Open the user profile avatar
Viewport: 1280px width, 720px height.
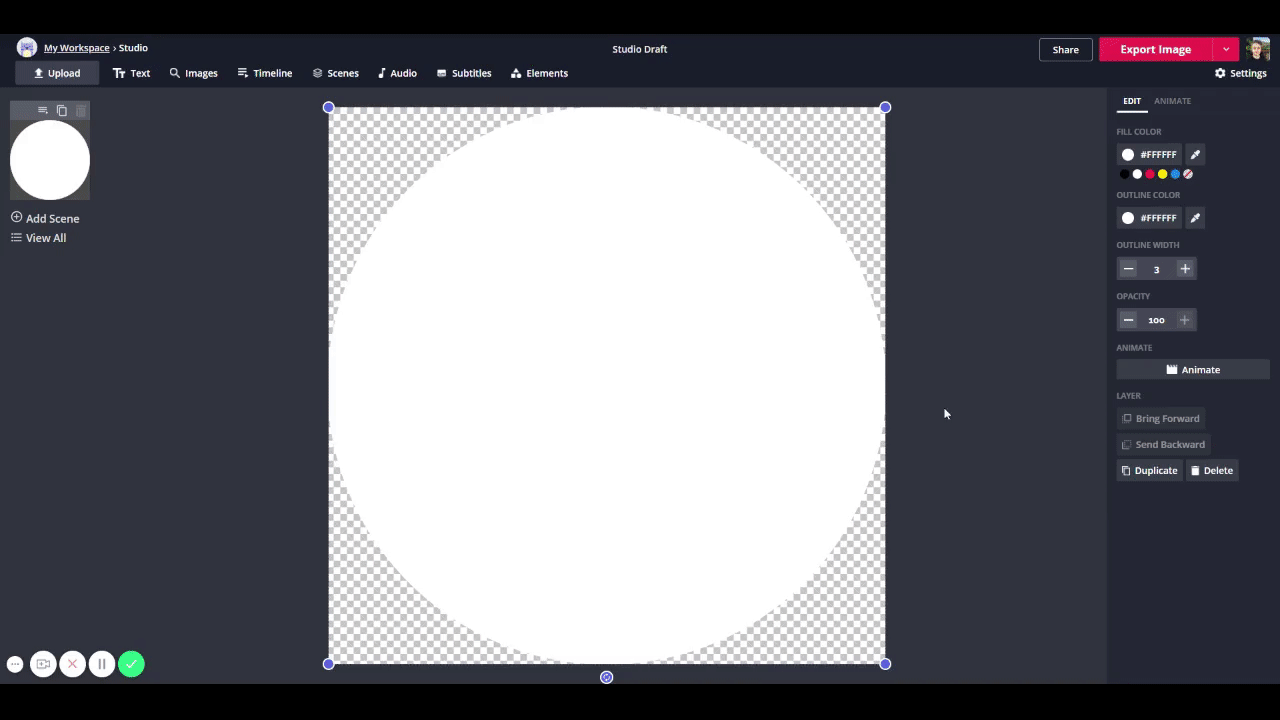click(x=1258, y=49)
